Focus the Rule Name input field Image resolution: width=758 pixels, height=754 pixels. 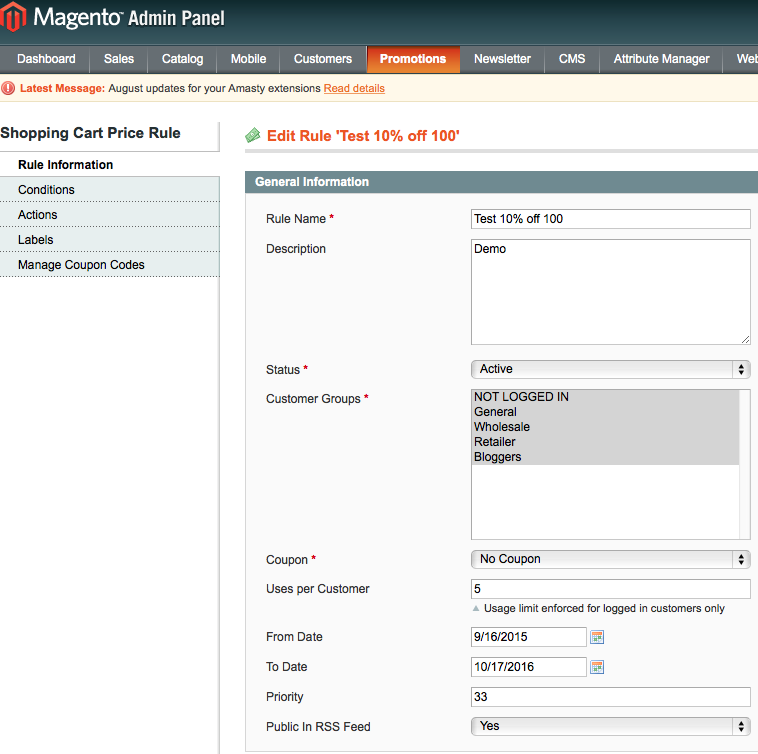pyautogui.click(x=611, y=219)
